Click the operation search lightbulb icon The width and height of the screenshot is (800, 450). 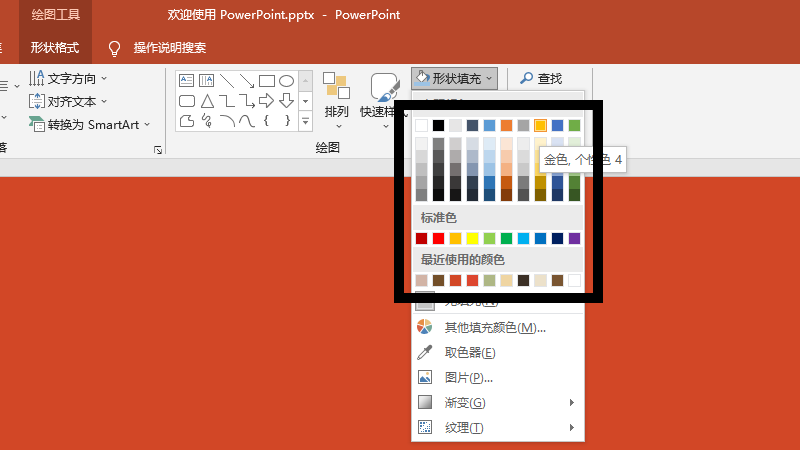pyautogui.click(x=114, y=47)
